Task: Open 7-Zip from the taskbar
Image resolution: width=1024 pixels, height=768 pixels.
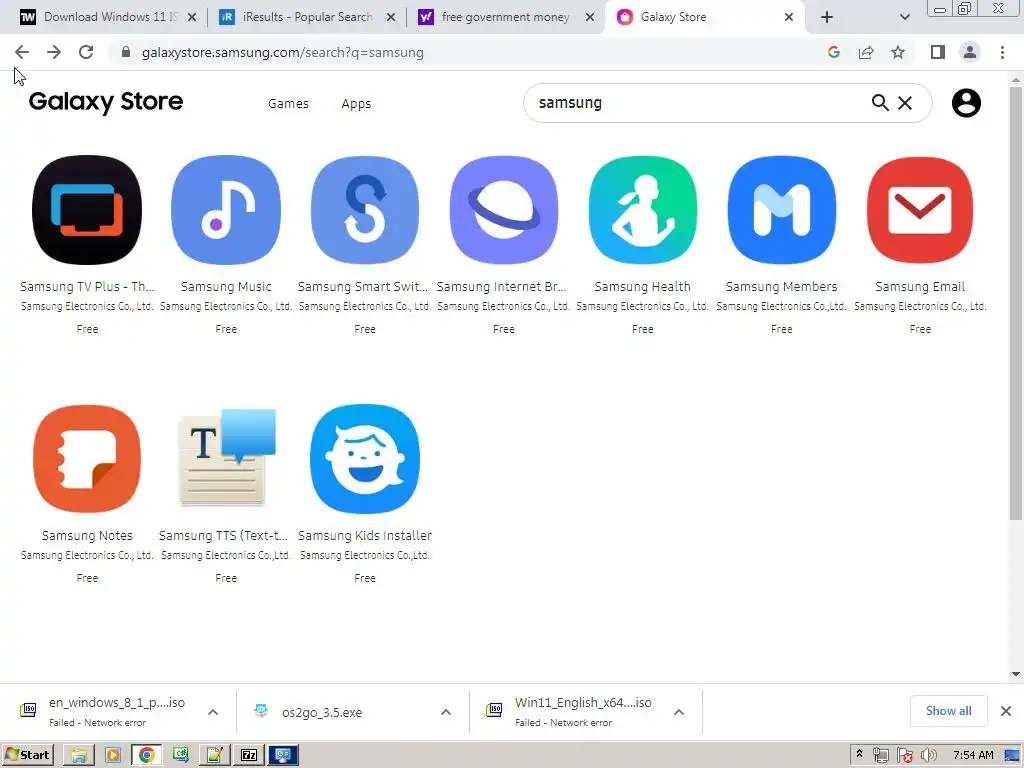Action: tap(249, 755)
